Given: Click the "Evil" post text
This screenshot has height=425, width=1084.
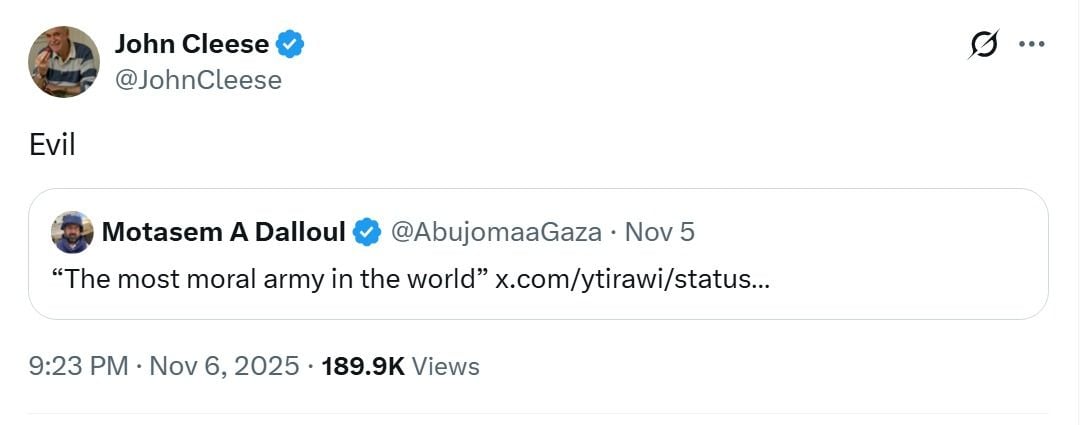Looking at the screenshot, I should pyautogui.click(x=52, y=144).
